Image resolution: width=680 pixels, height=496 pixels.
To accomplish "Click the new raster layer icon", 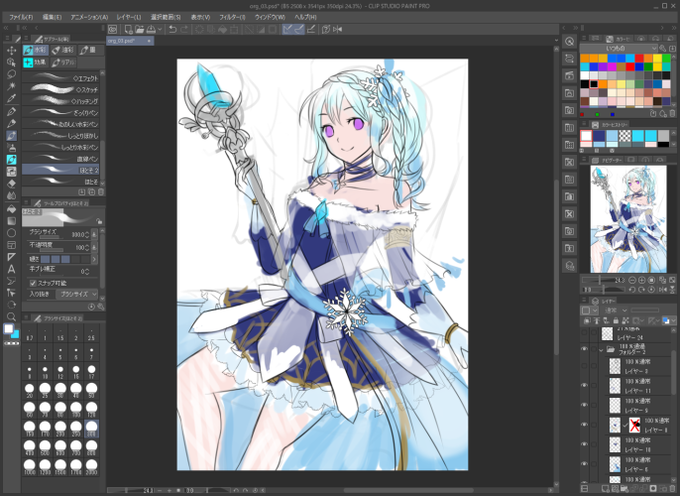I will [605, 489].
